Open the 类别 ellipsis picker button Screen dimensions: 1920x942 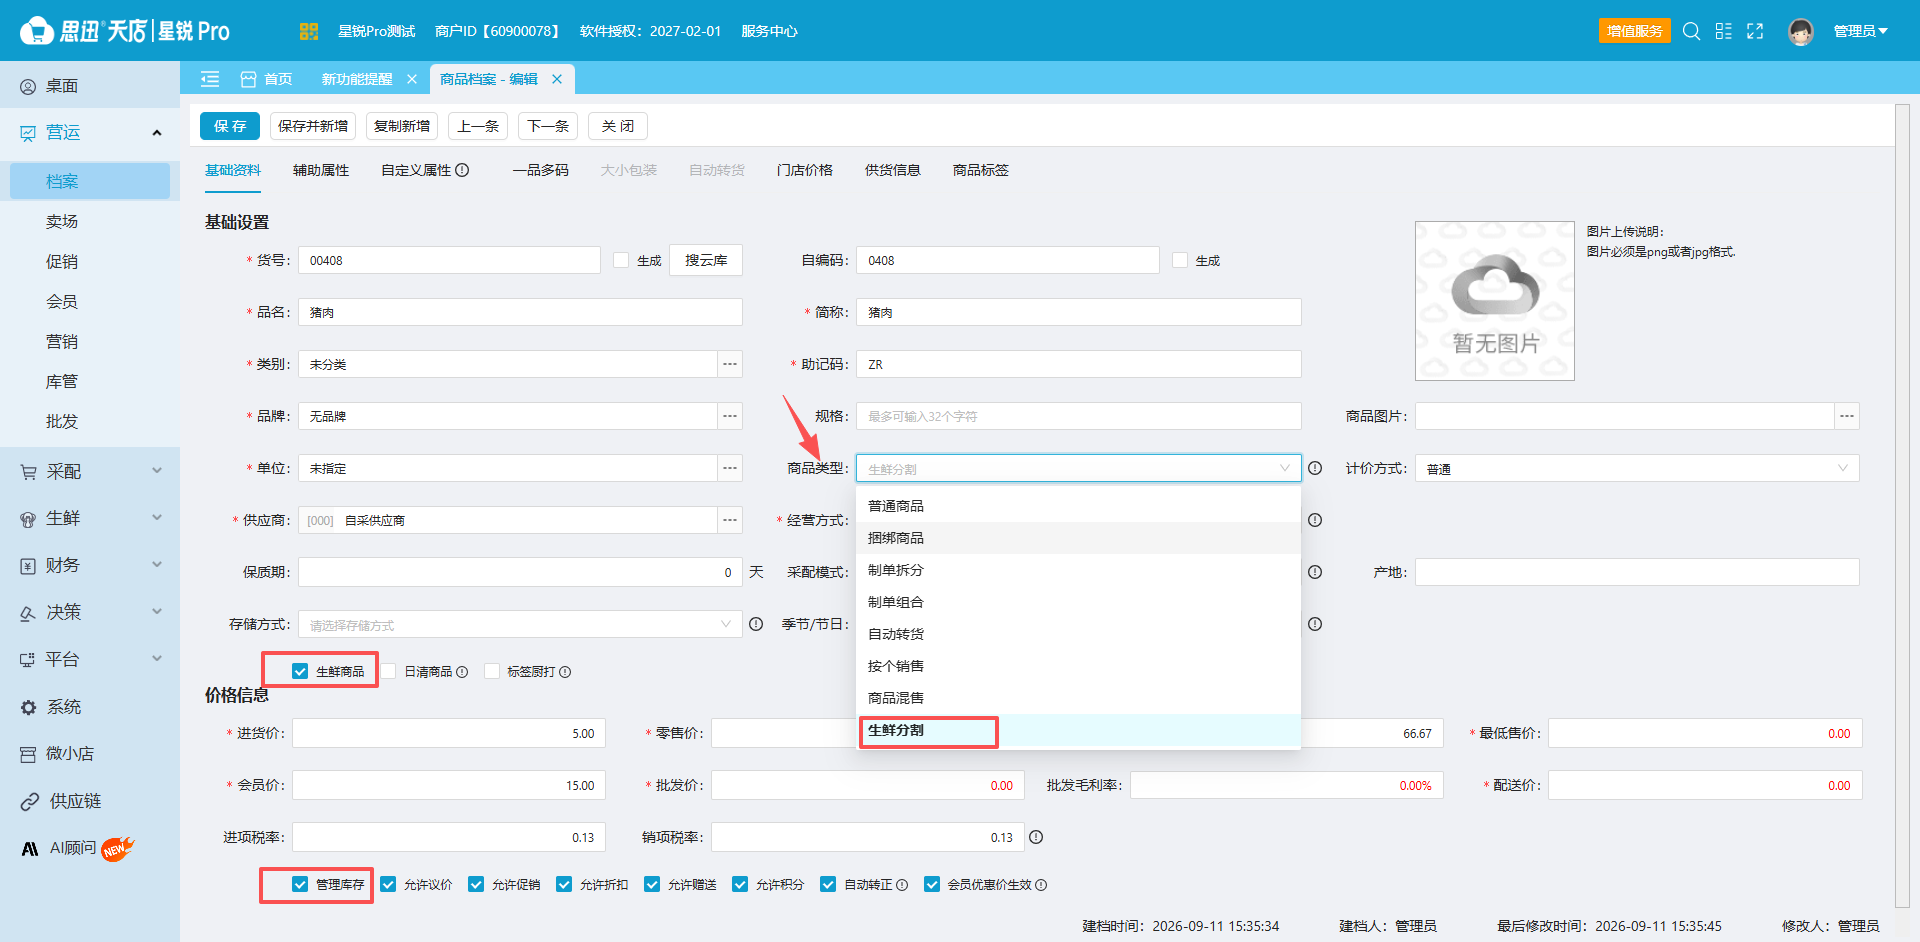[x=730, y=364]
